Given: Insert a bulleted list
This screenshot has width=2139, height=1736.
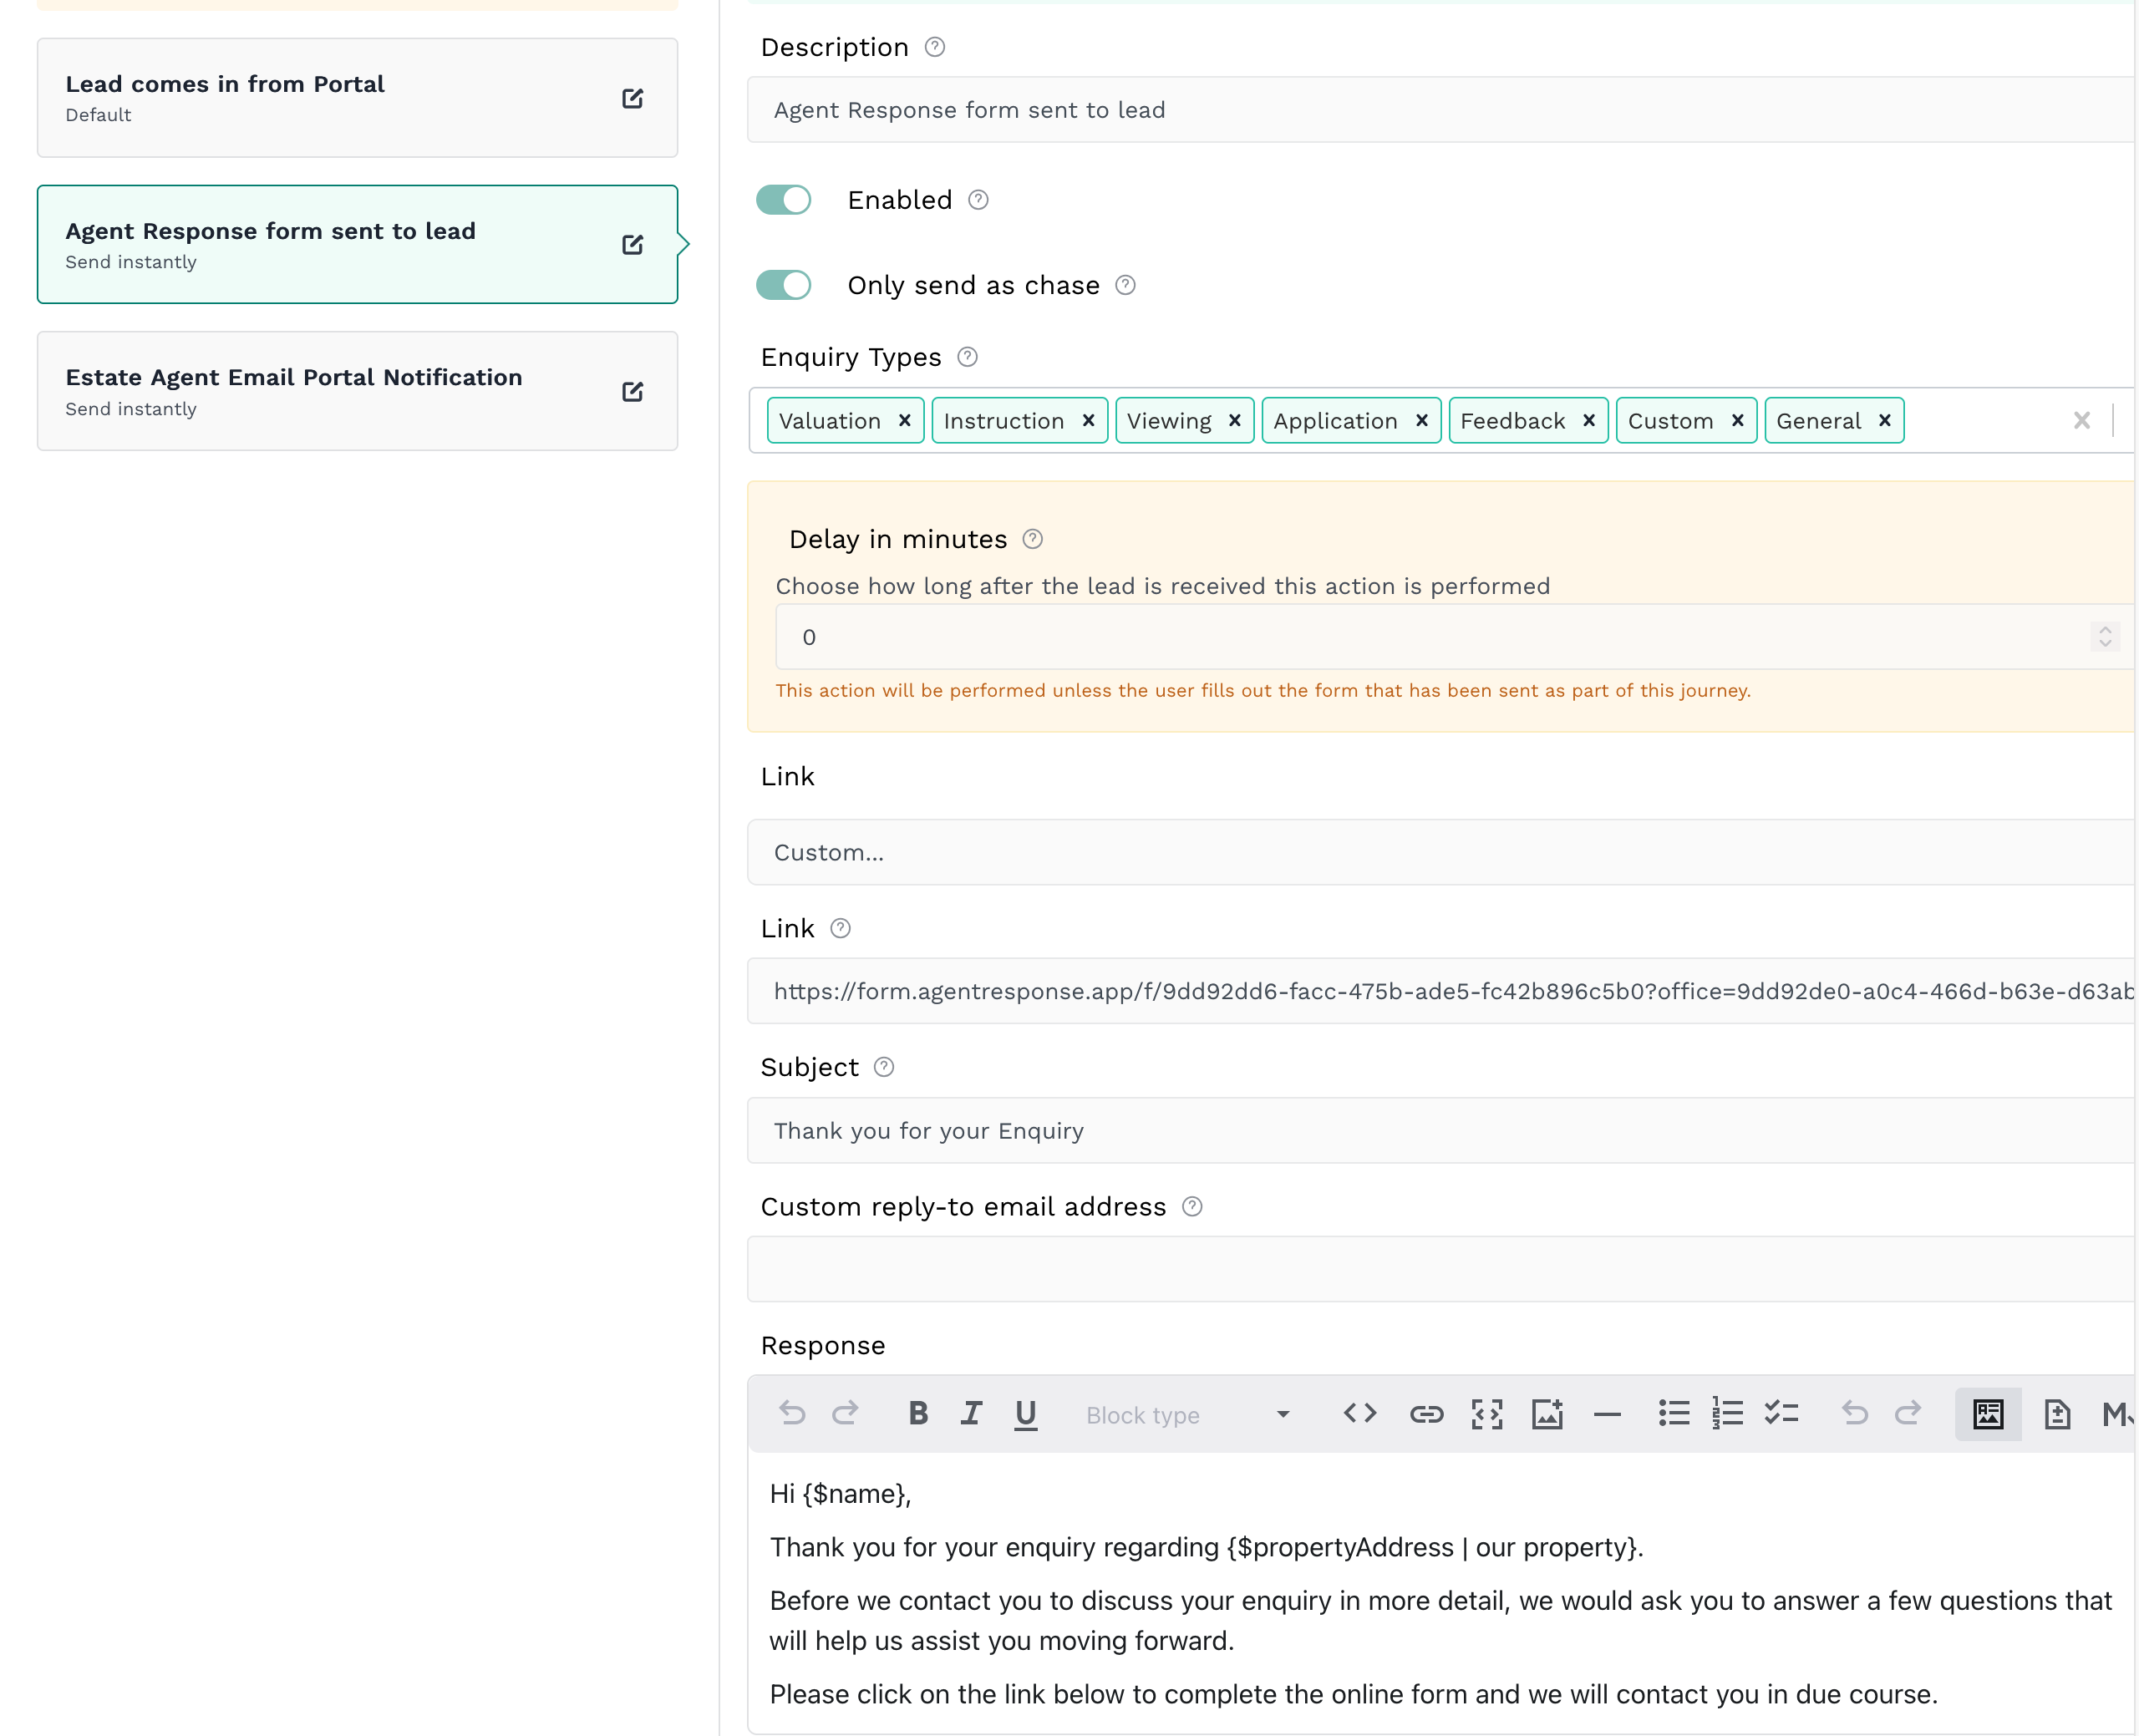Looking at the screenshot, I should click(1673, 1413).
